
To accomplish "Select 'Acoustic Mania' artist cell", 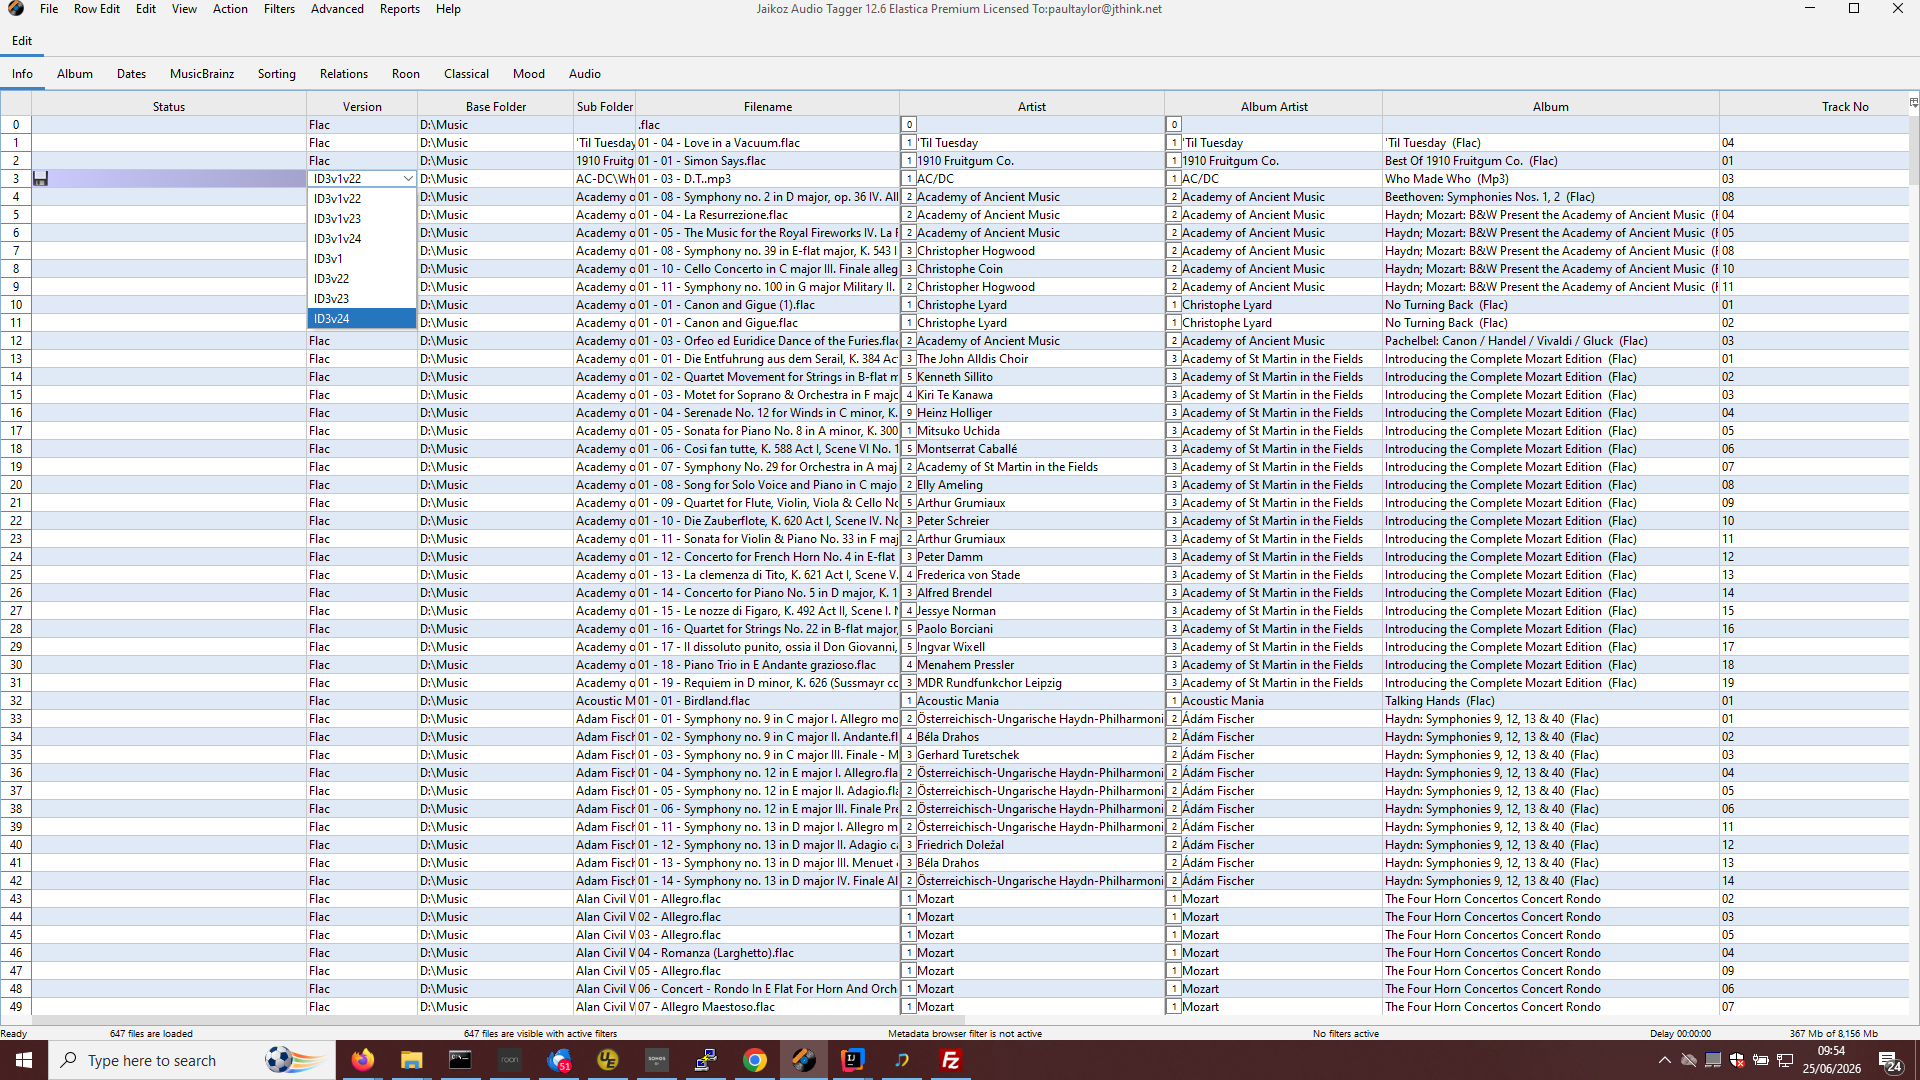I will point(1032,701).
